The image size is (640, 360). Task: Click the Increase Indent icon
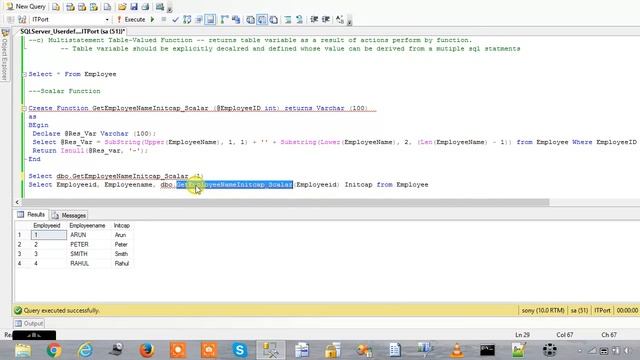(326, 20)
